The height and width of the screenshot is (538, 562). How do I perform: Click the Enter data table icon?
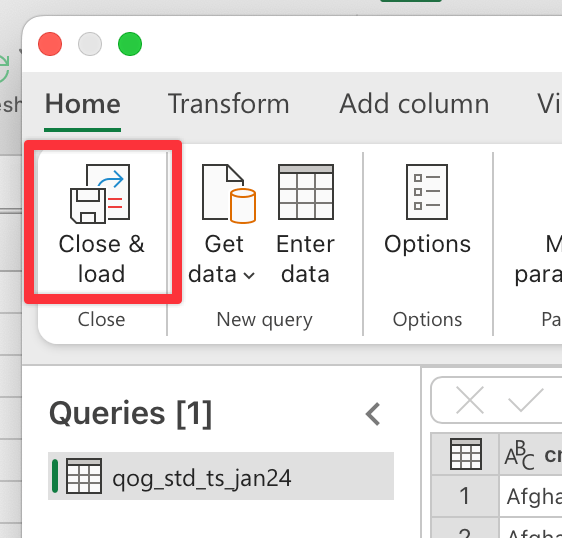tap(306, 192)
